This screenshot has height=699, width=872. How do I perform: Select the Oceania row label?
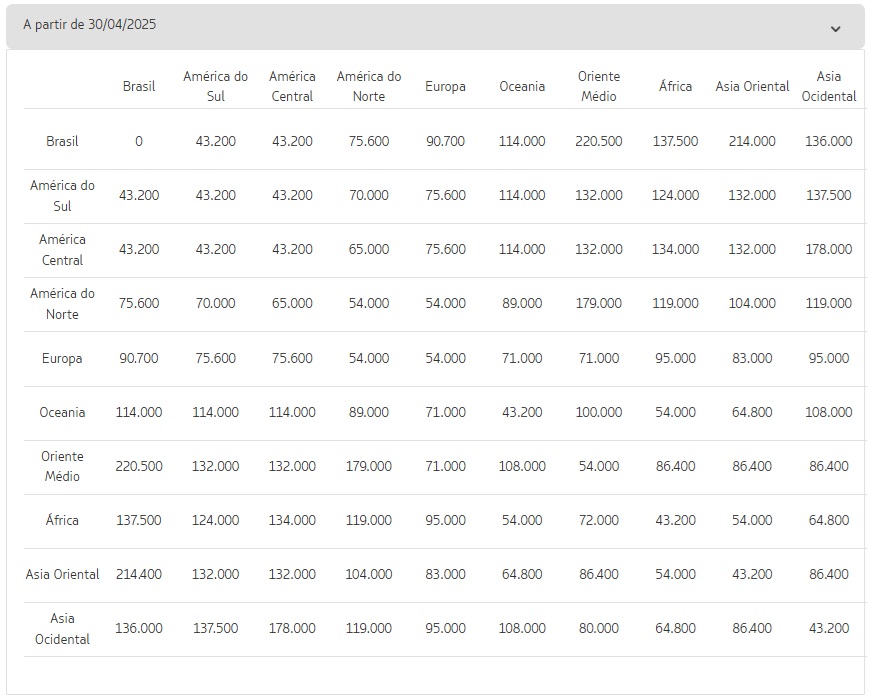(62, 413)
